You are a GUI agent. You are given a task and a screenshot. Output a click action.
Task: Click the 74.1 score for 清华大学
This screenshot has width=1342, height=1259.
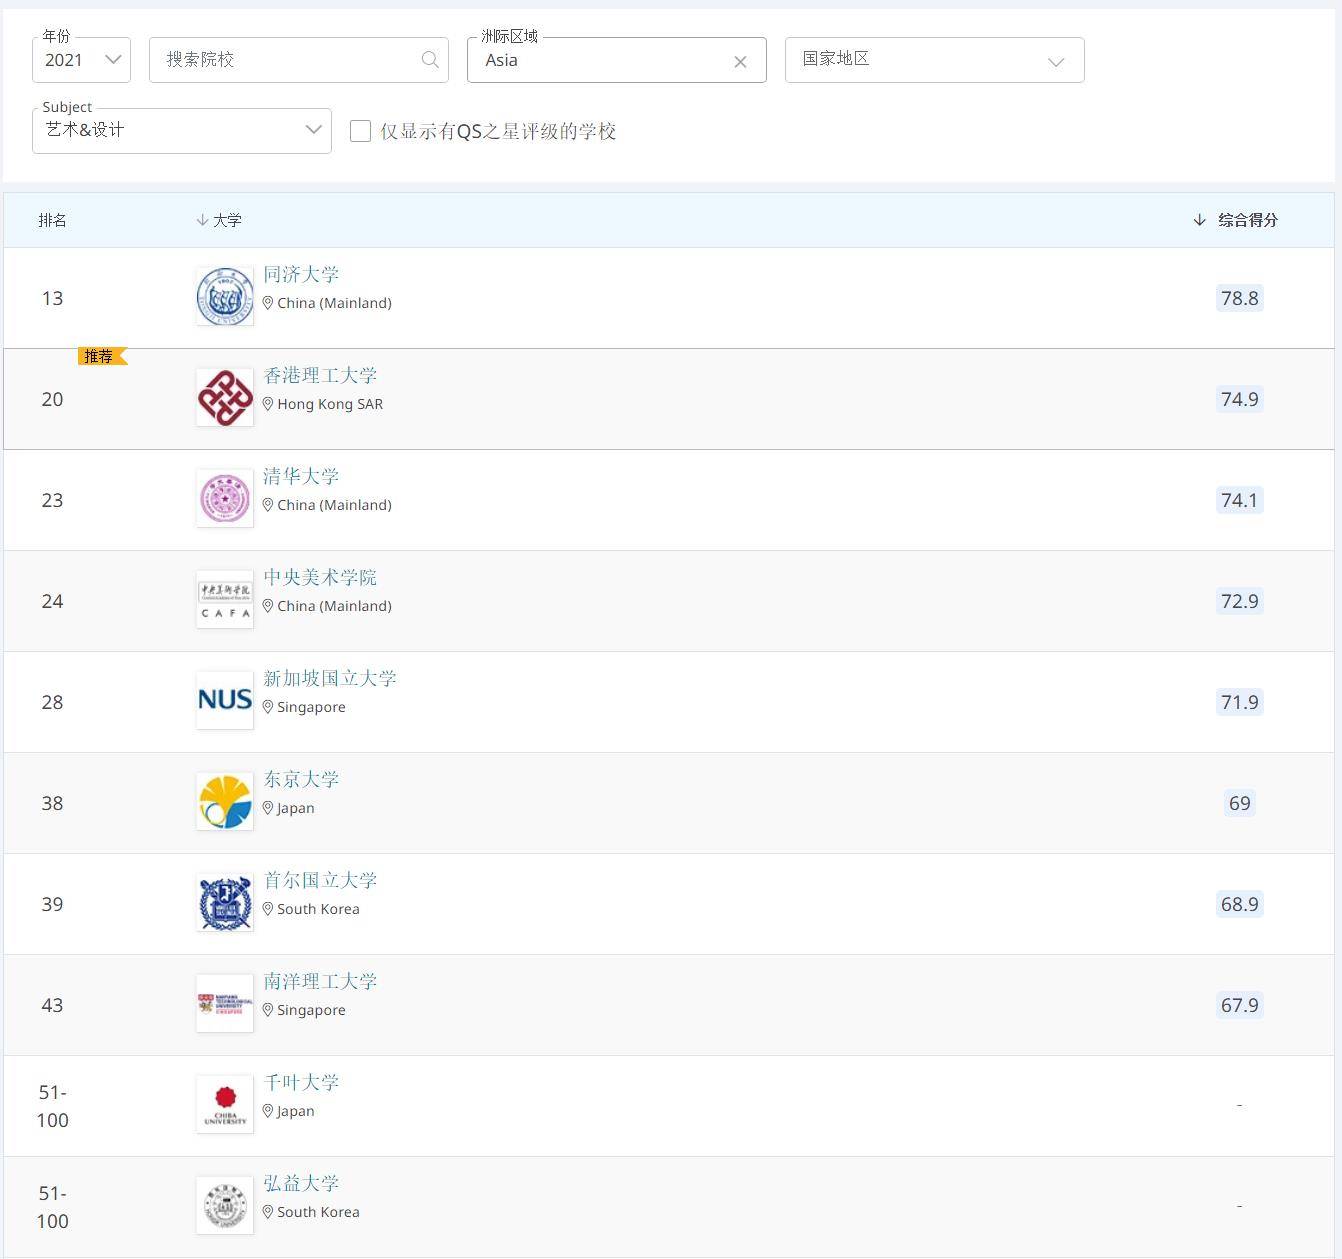point(1239,500)
